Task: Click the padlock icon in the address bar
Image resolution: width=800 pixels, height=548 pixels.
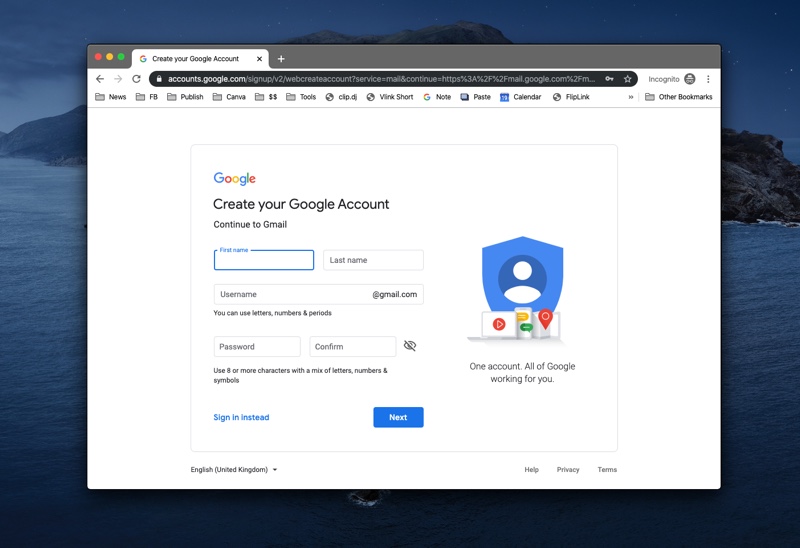Action: point(159,79)
